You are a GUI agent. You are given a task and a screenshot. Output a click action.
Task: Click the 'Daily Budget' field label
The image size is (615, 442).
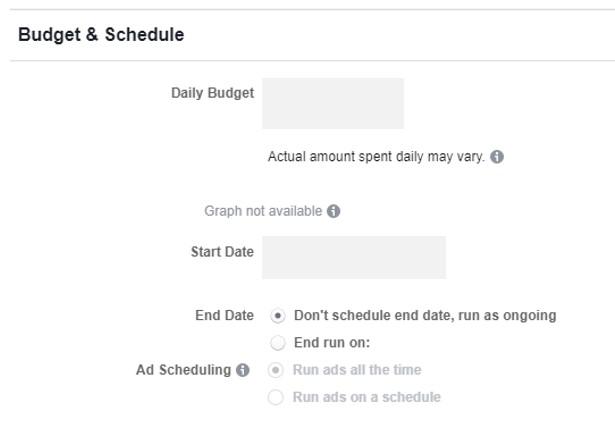tap(213, 93)
